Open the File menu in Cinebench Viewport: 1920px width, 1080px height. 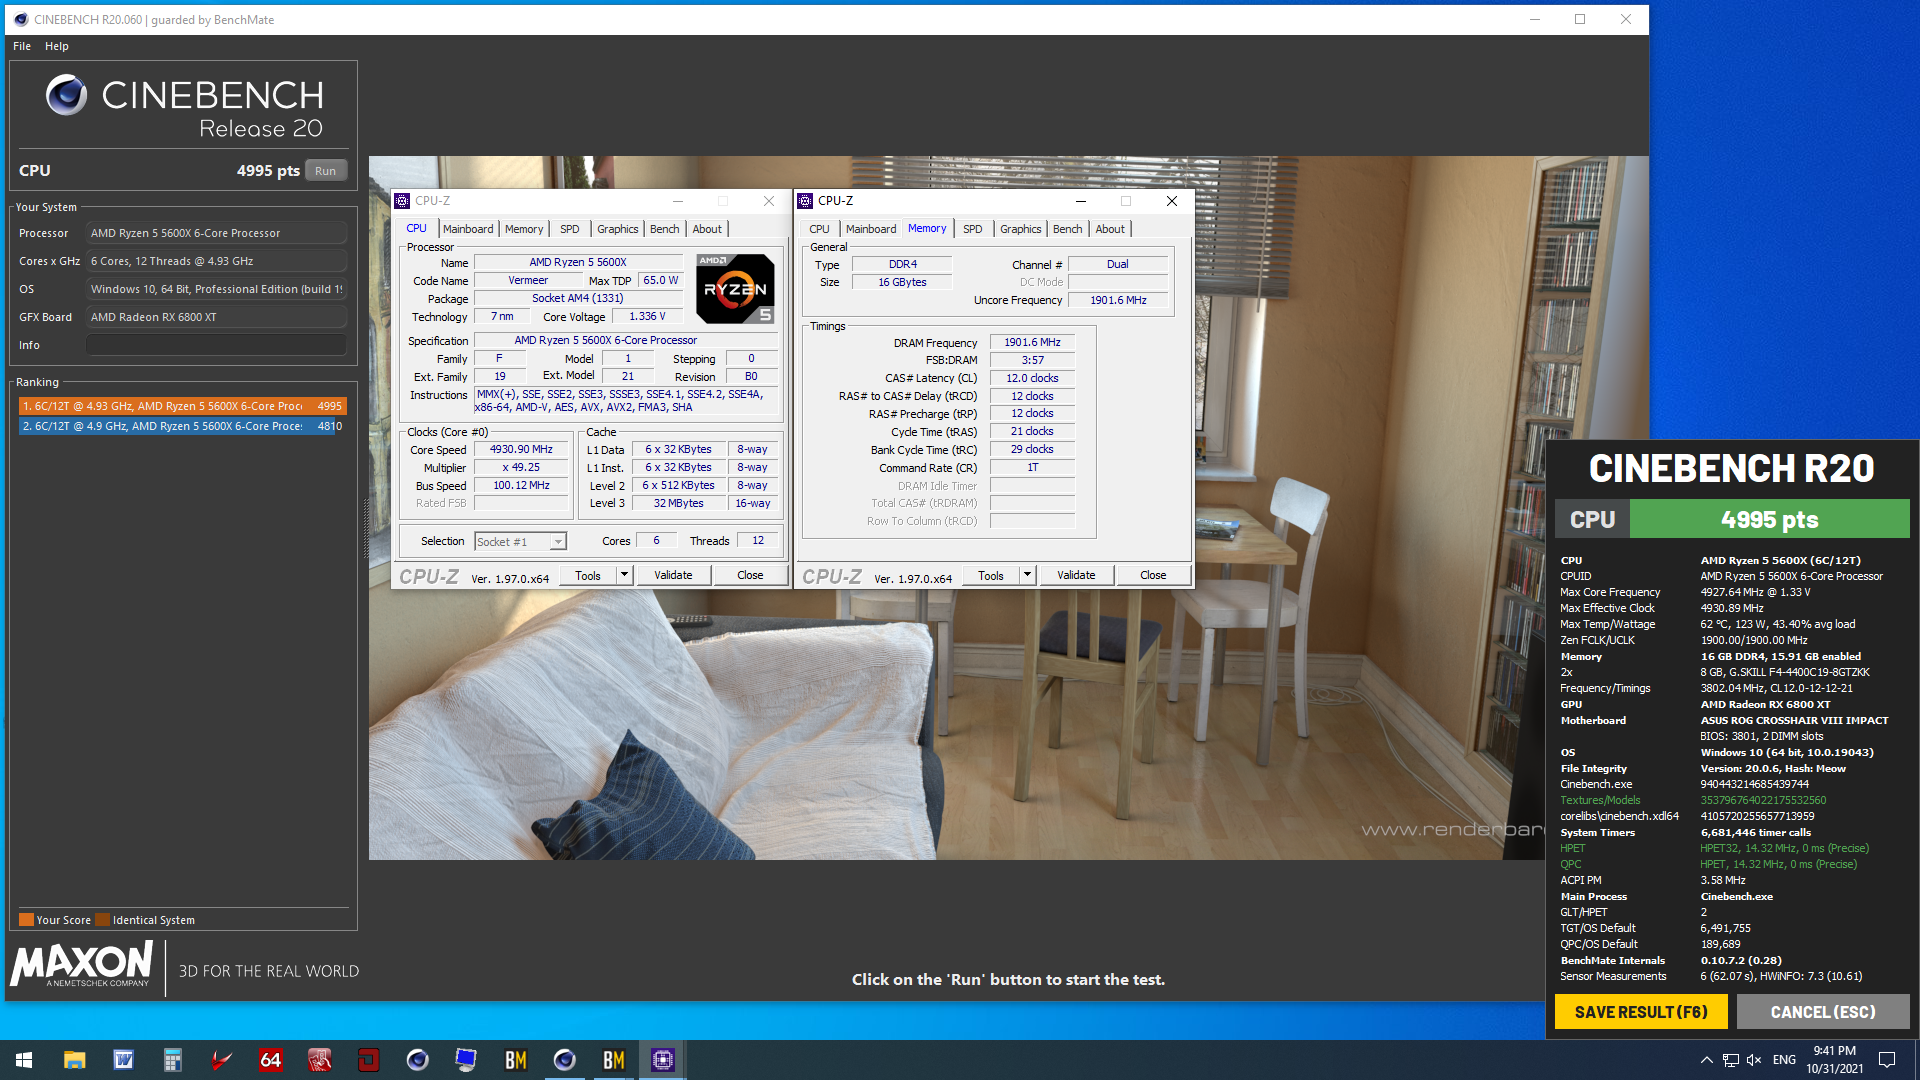point(22,46)
